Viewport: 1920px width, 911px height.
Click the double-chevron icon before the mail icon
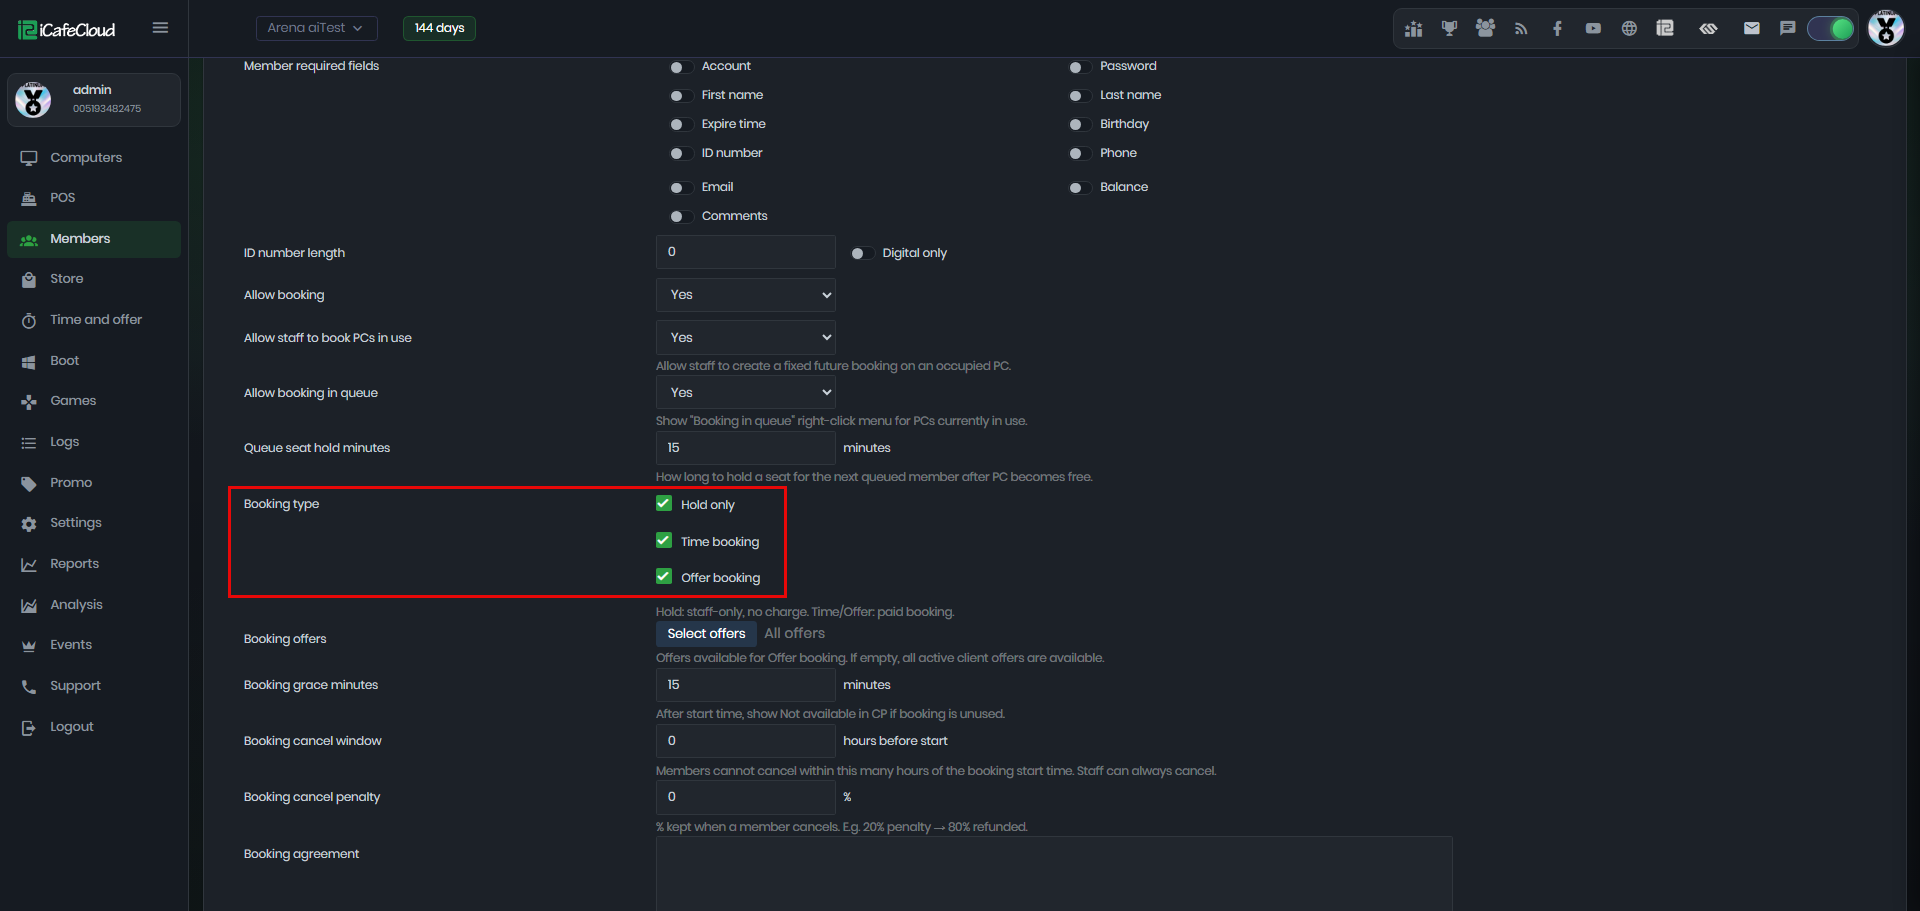[x=1708, y=29]
